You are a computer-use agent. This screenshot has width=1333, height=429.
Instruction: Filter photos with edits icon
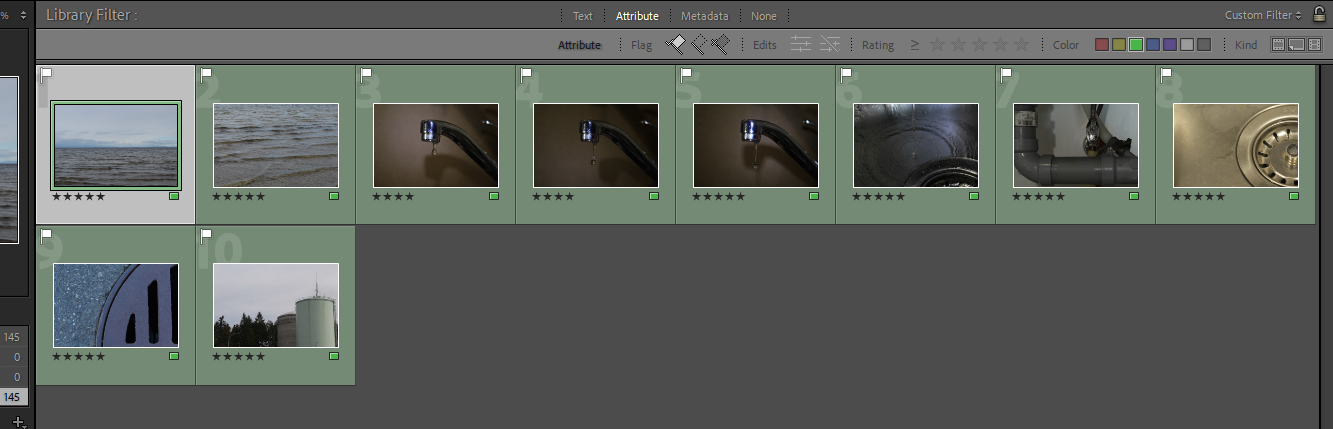(x=800, y=44)
